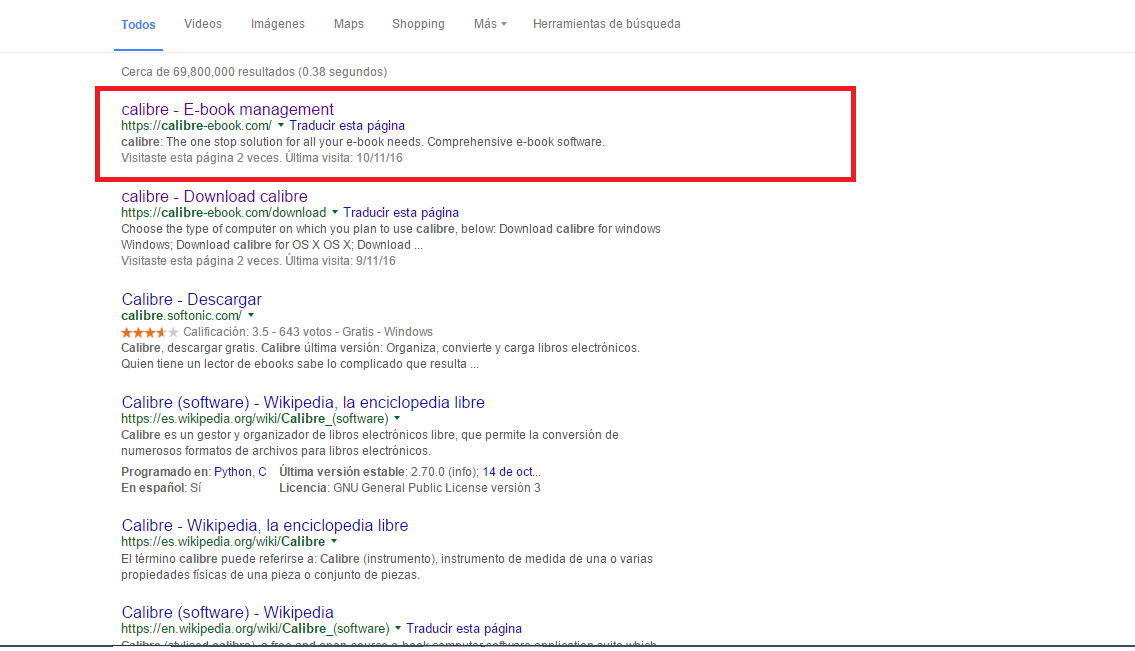Click the 'En español: Sí' text
Viewport: 1135px width, 651px height.
click(161, 488)
